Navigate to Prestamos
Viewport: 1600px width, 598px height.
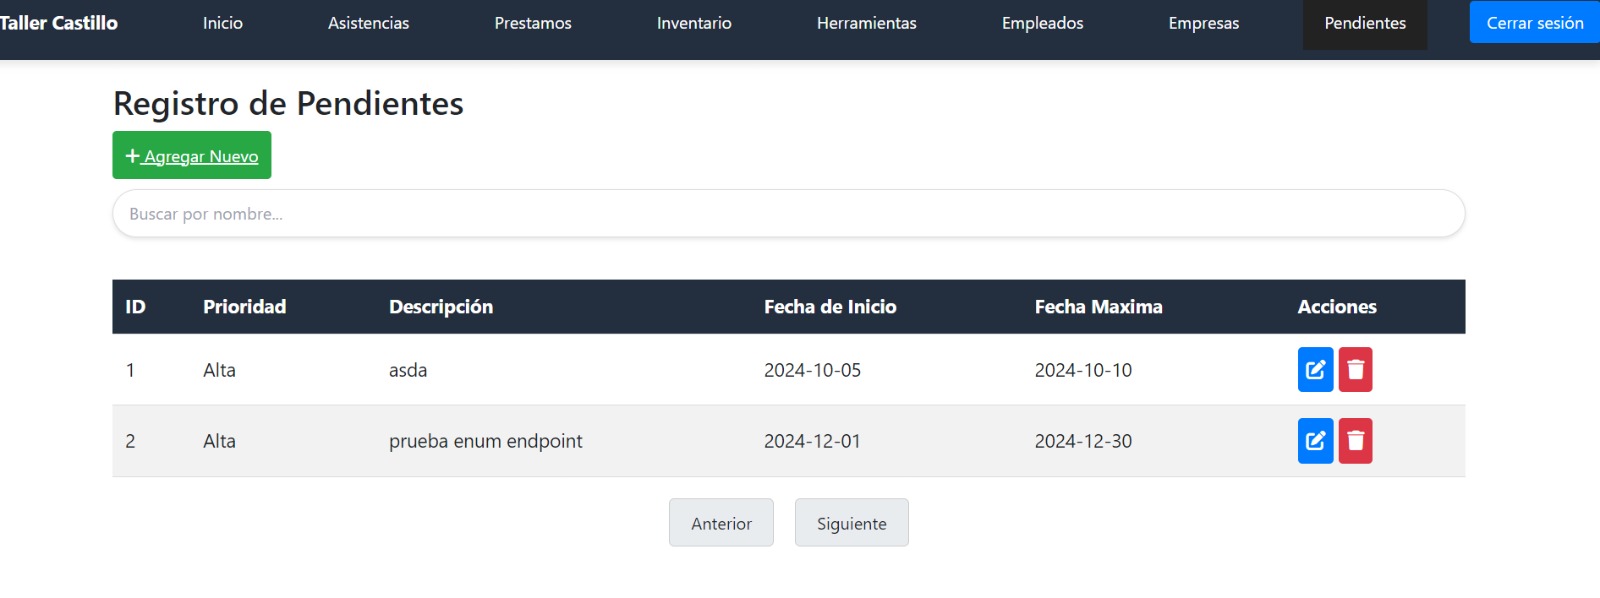pyautogui.click(x=532, y=23)
